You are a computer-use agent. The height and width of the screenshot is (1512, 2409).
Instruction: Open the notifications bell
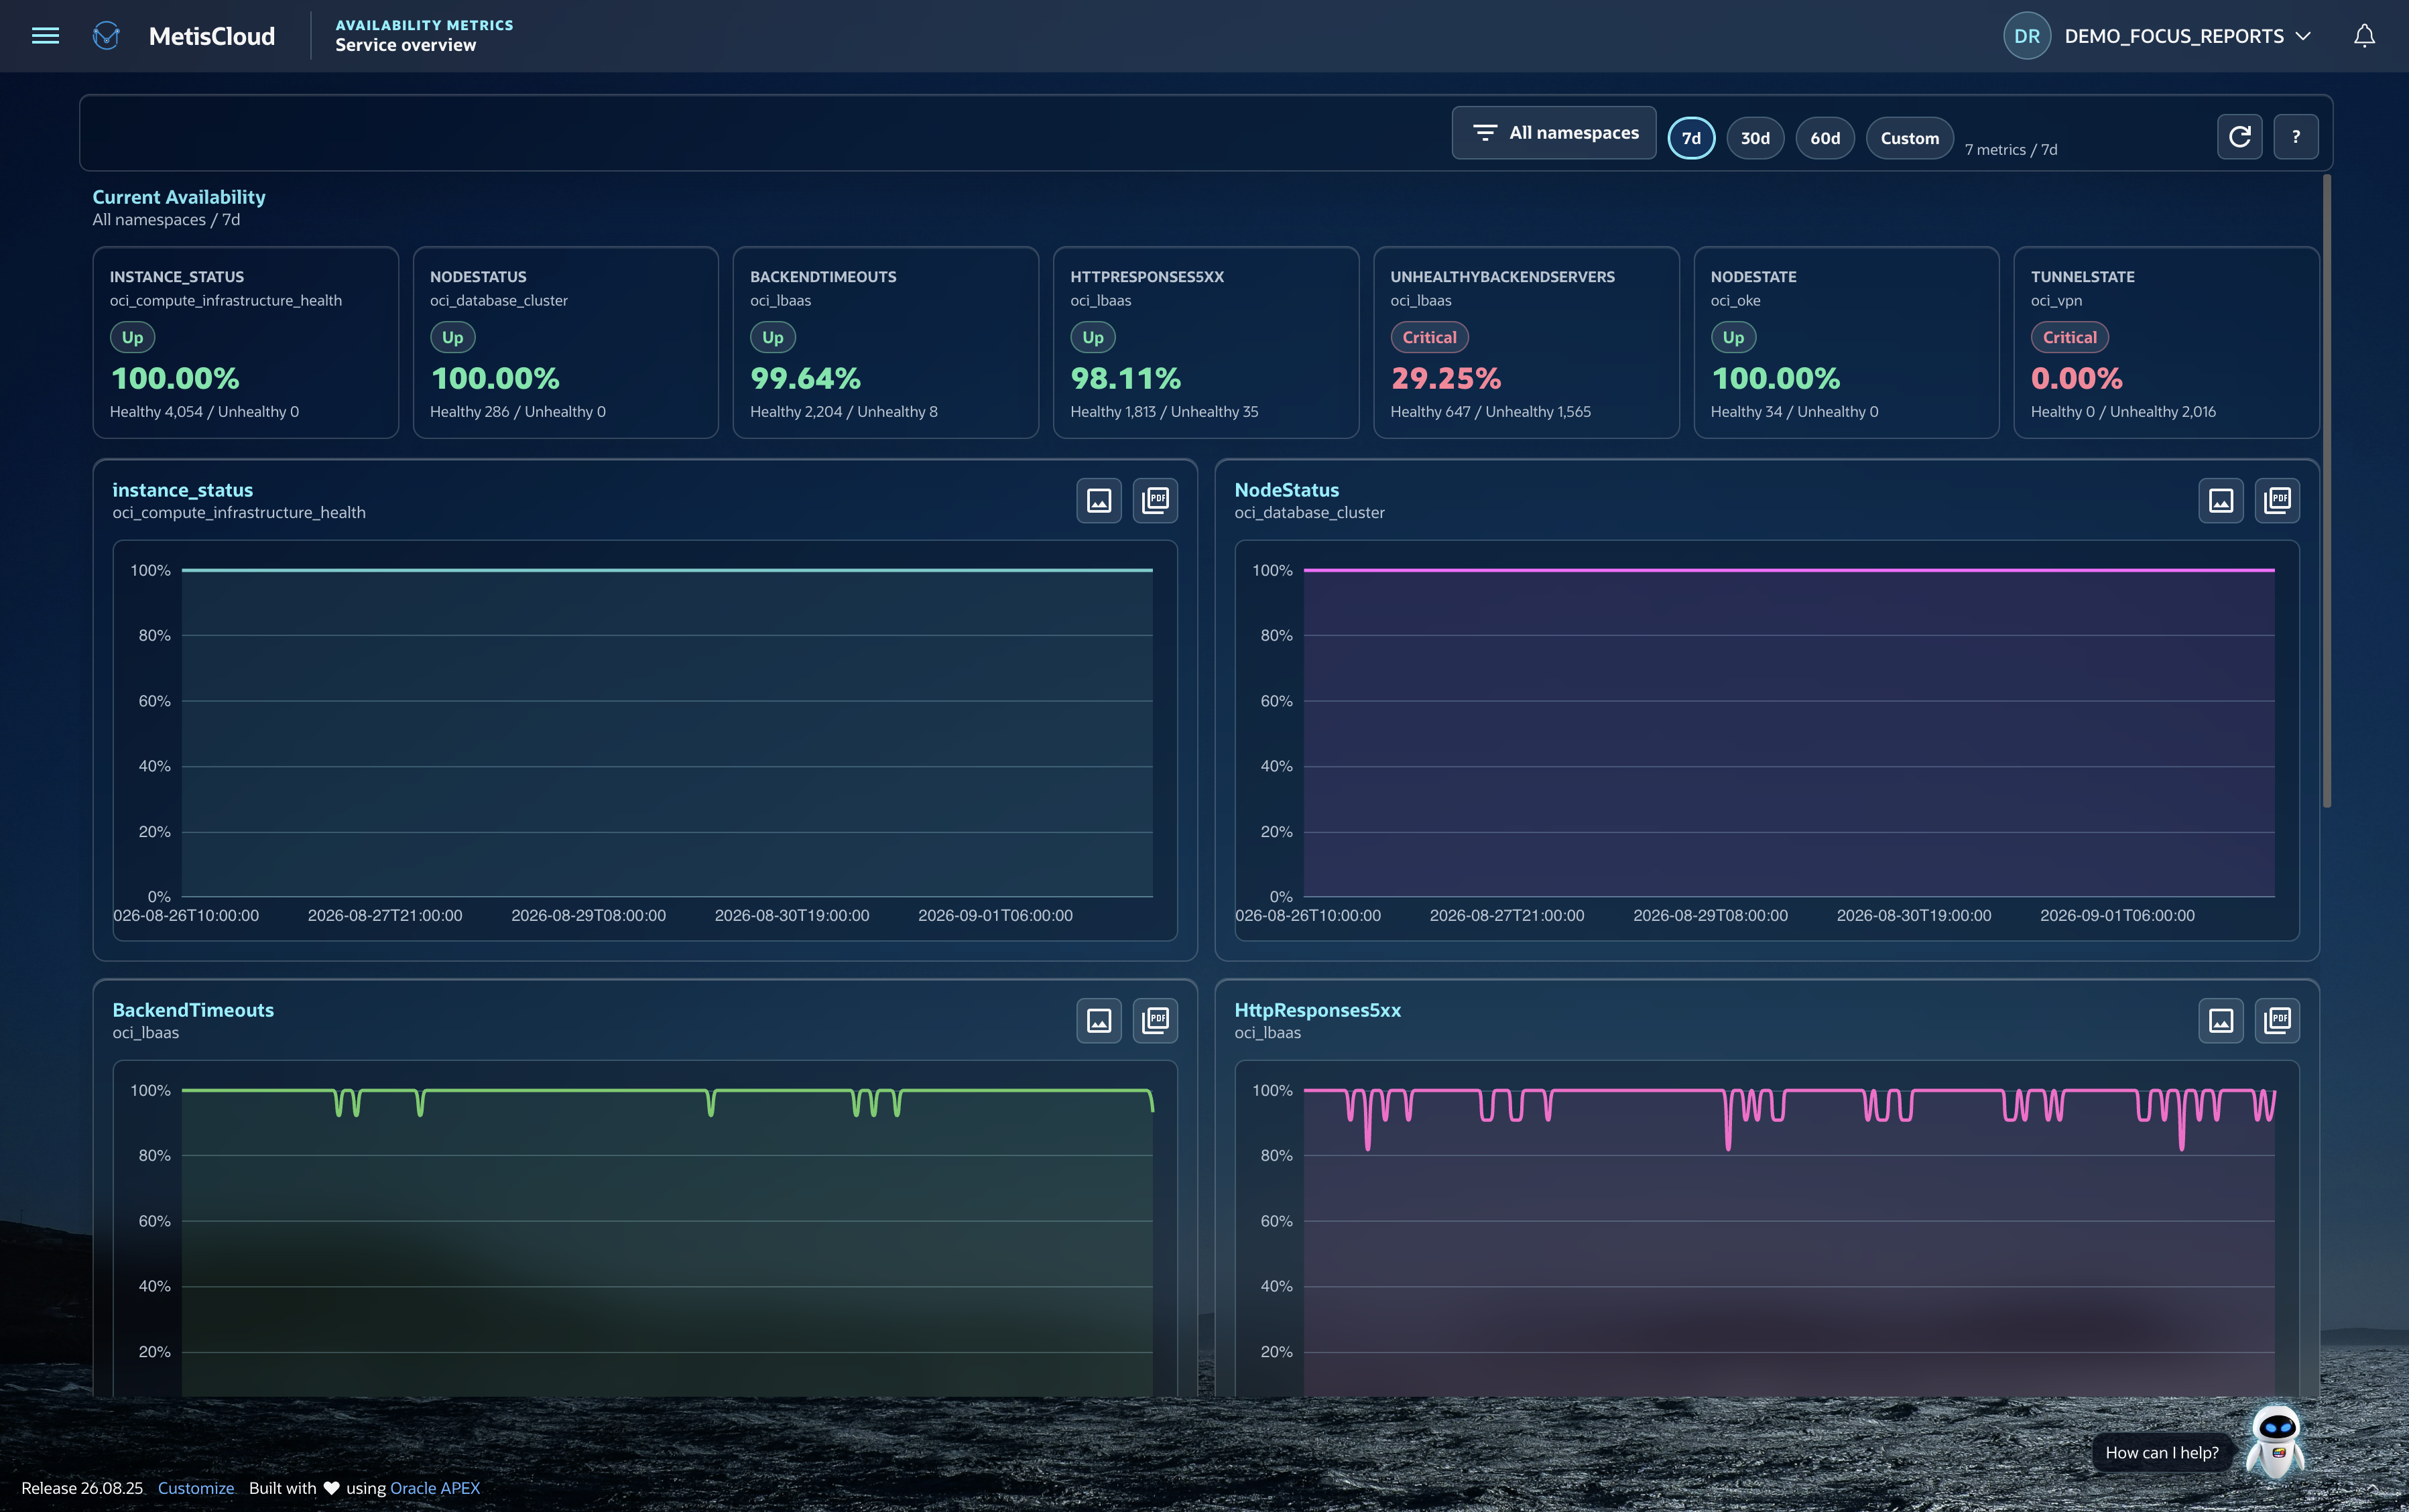pyautogui.click(x=2364, y=36)
